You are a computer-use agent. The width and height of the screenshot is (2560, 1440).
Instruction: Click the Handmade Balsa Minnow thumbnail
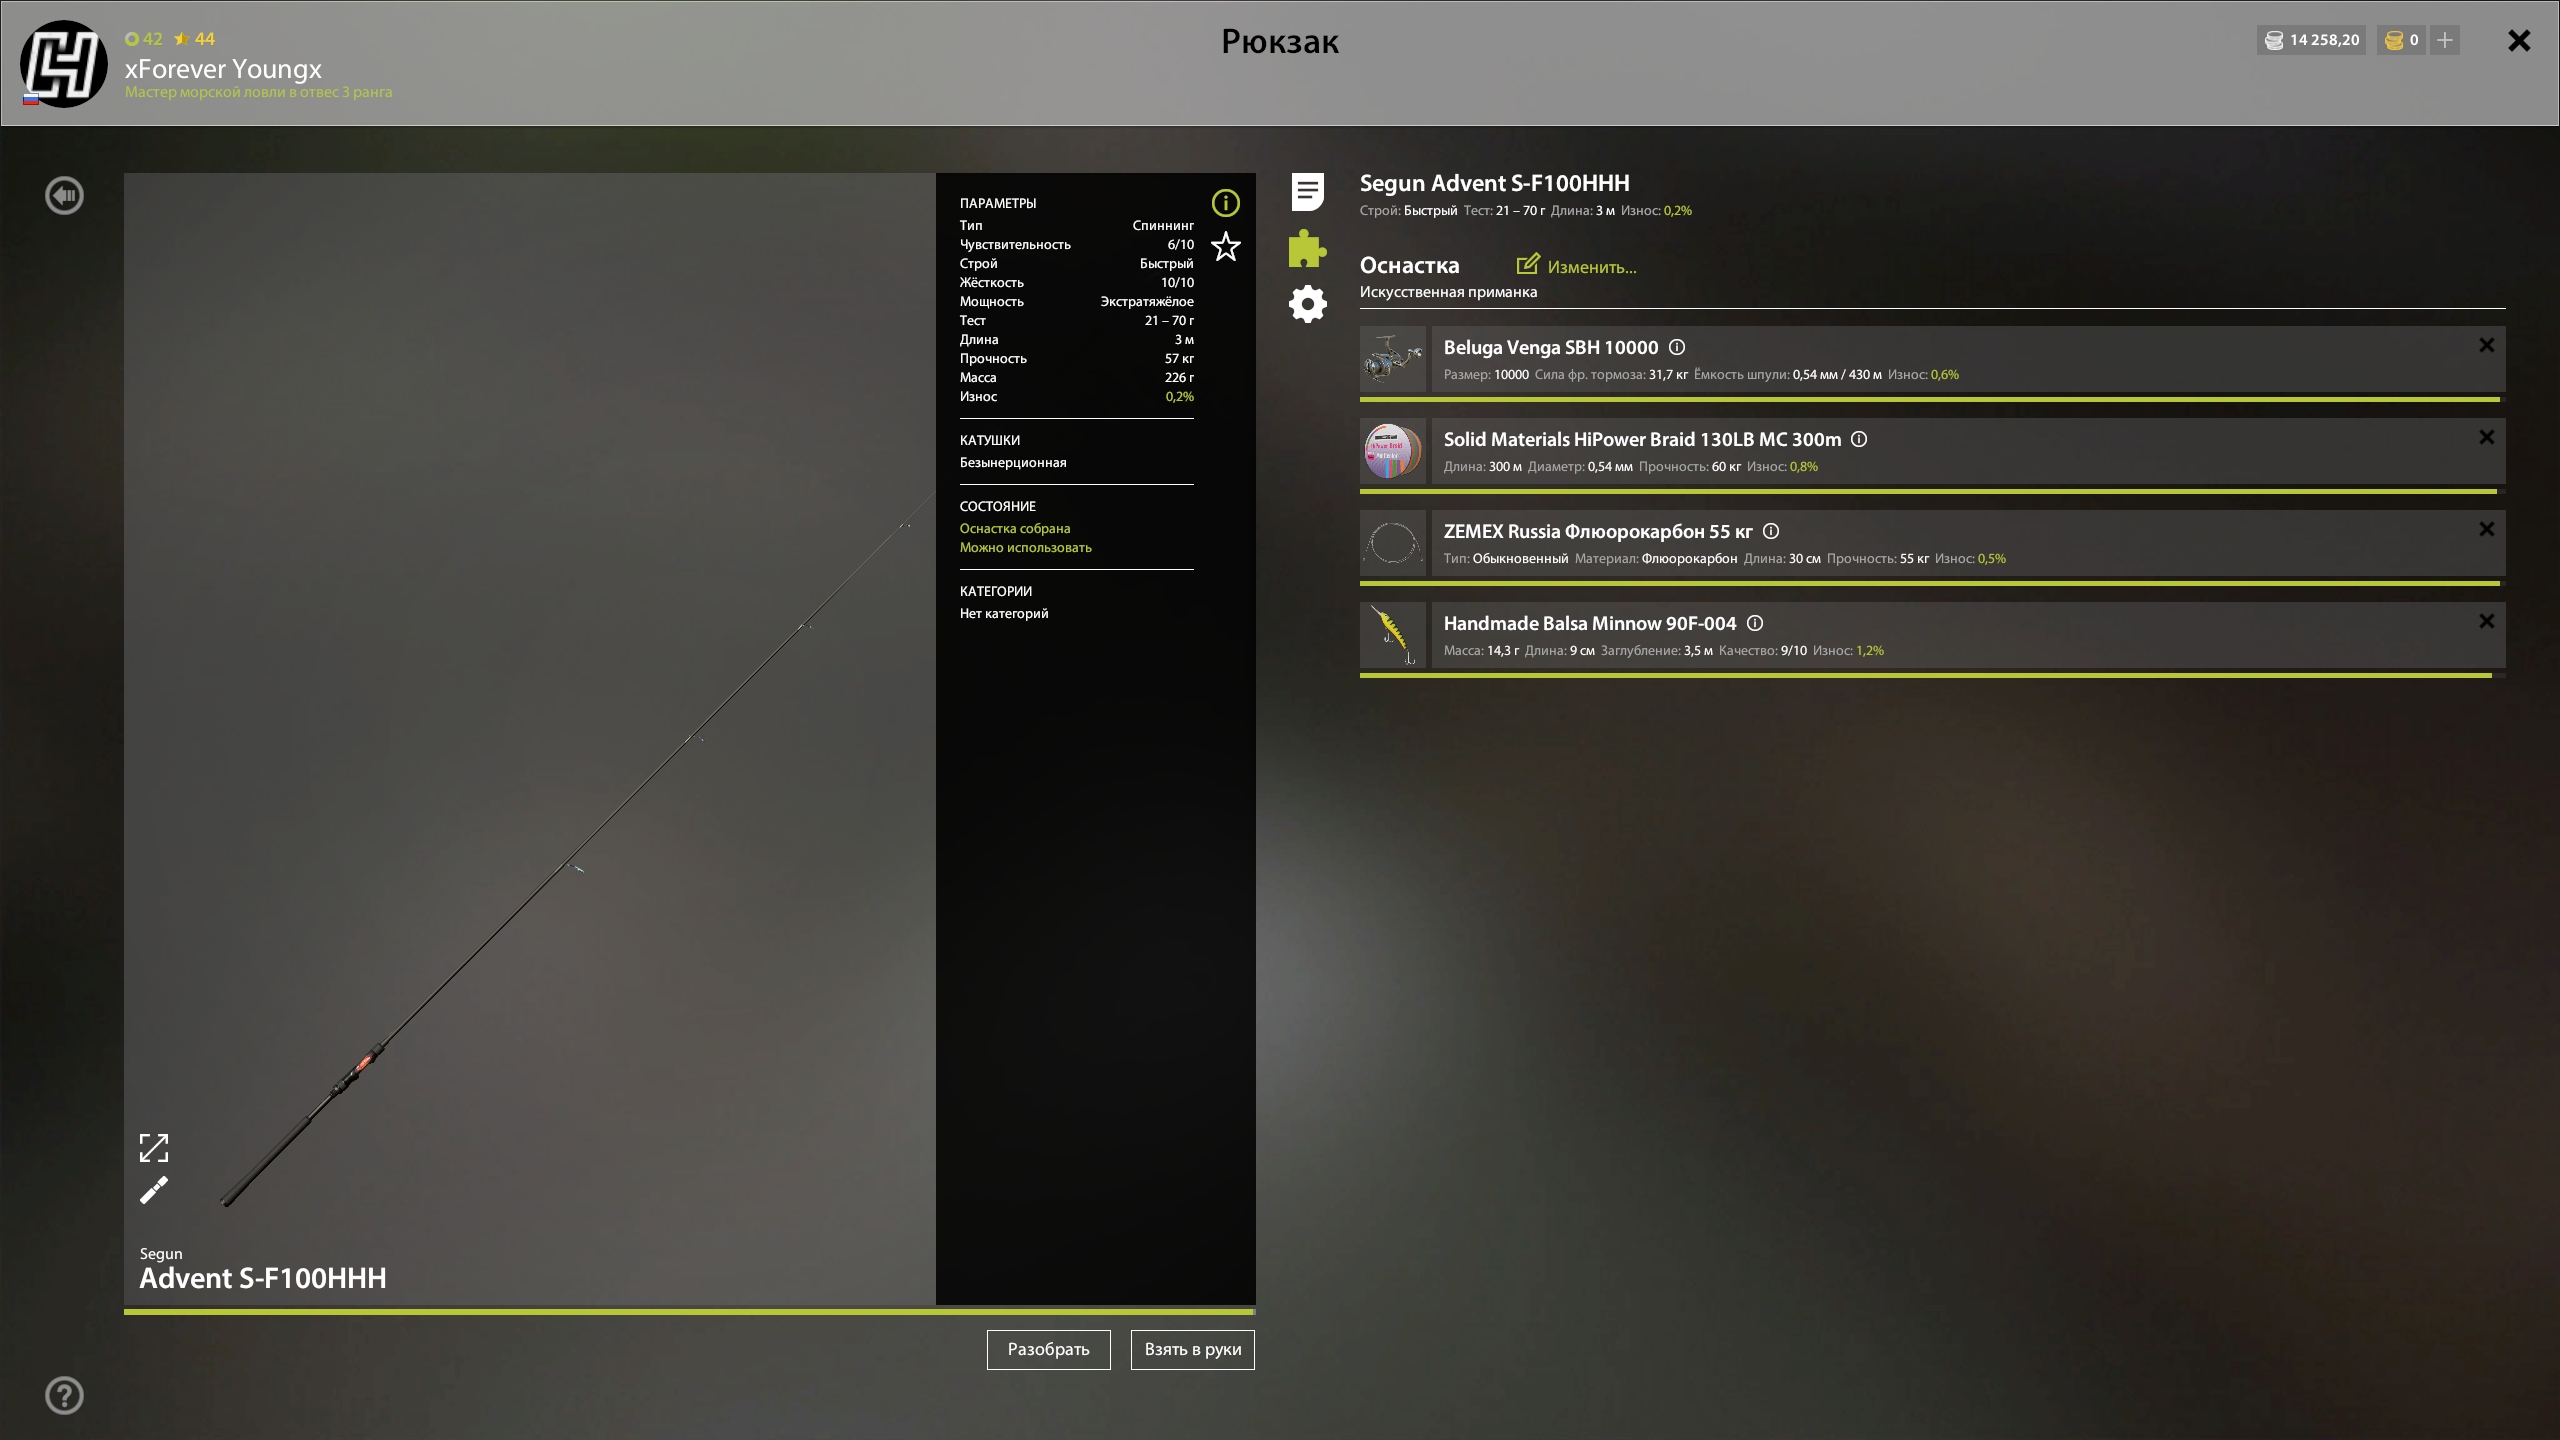[x=1392, y=635]
